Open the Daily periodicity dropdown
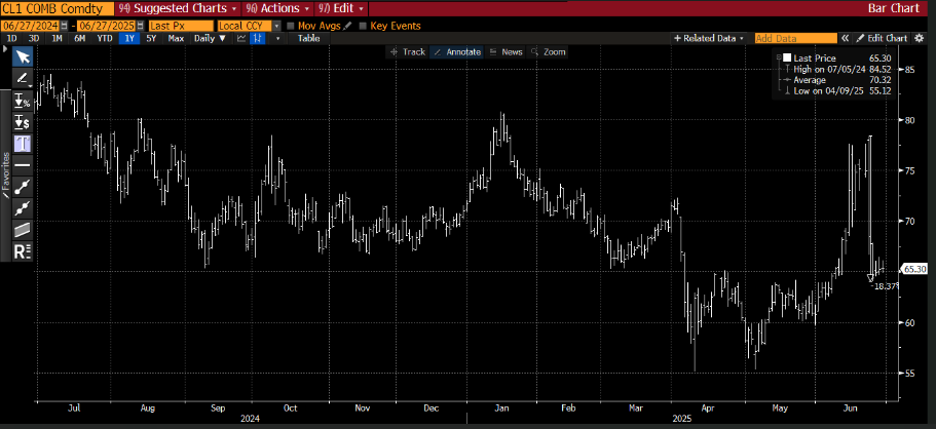Image resolution: width=936 pixels, height=430 pixels. tap(209, 38)
